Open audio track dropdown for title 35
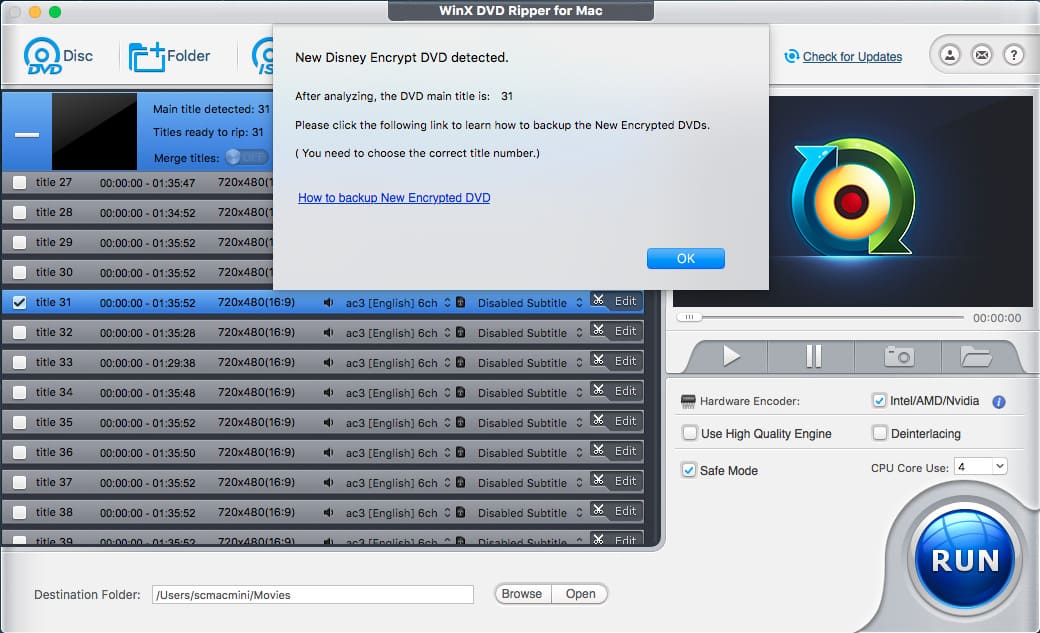 pos(447,423)
